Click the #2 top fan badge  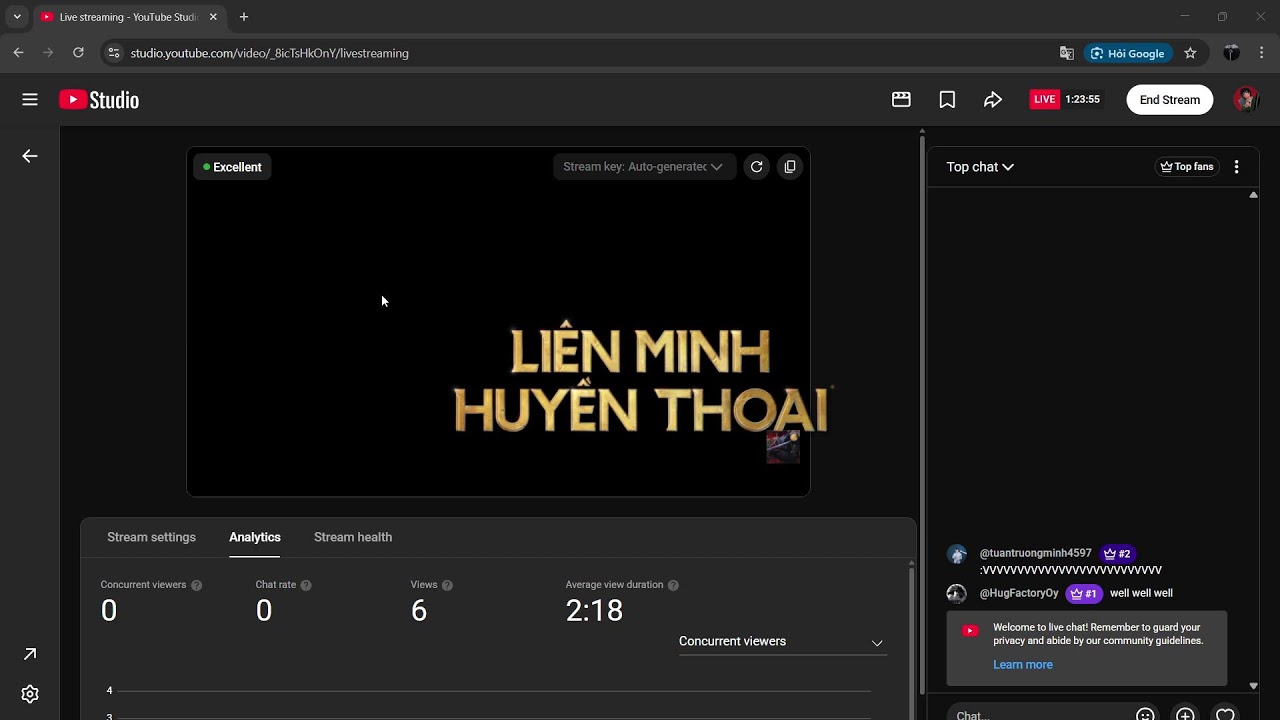click(1117, 553)
